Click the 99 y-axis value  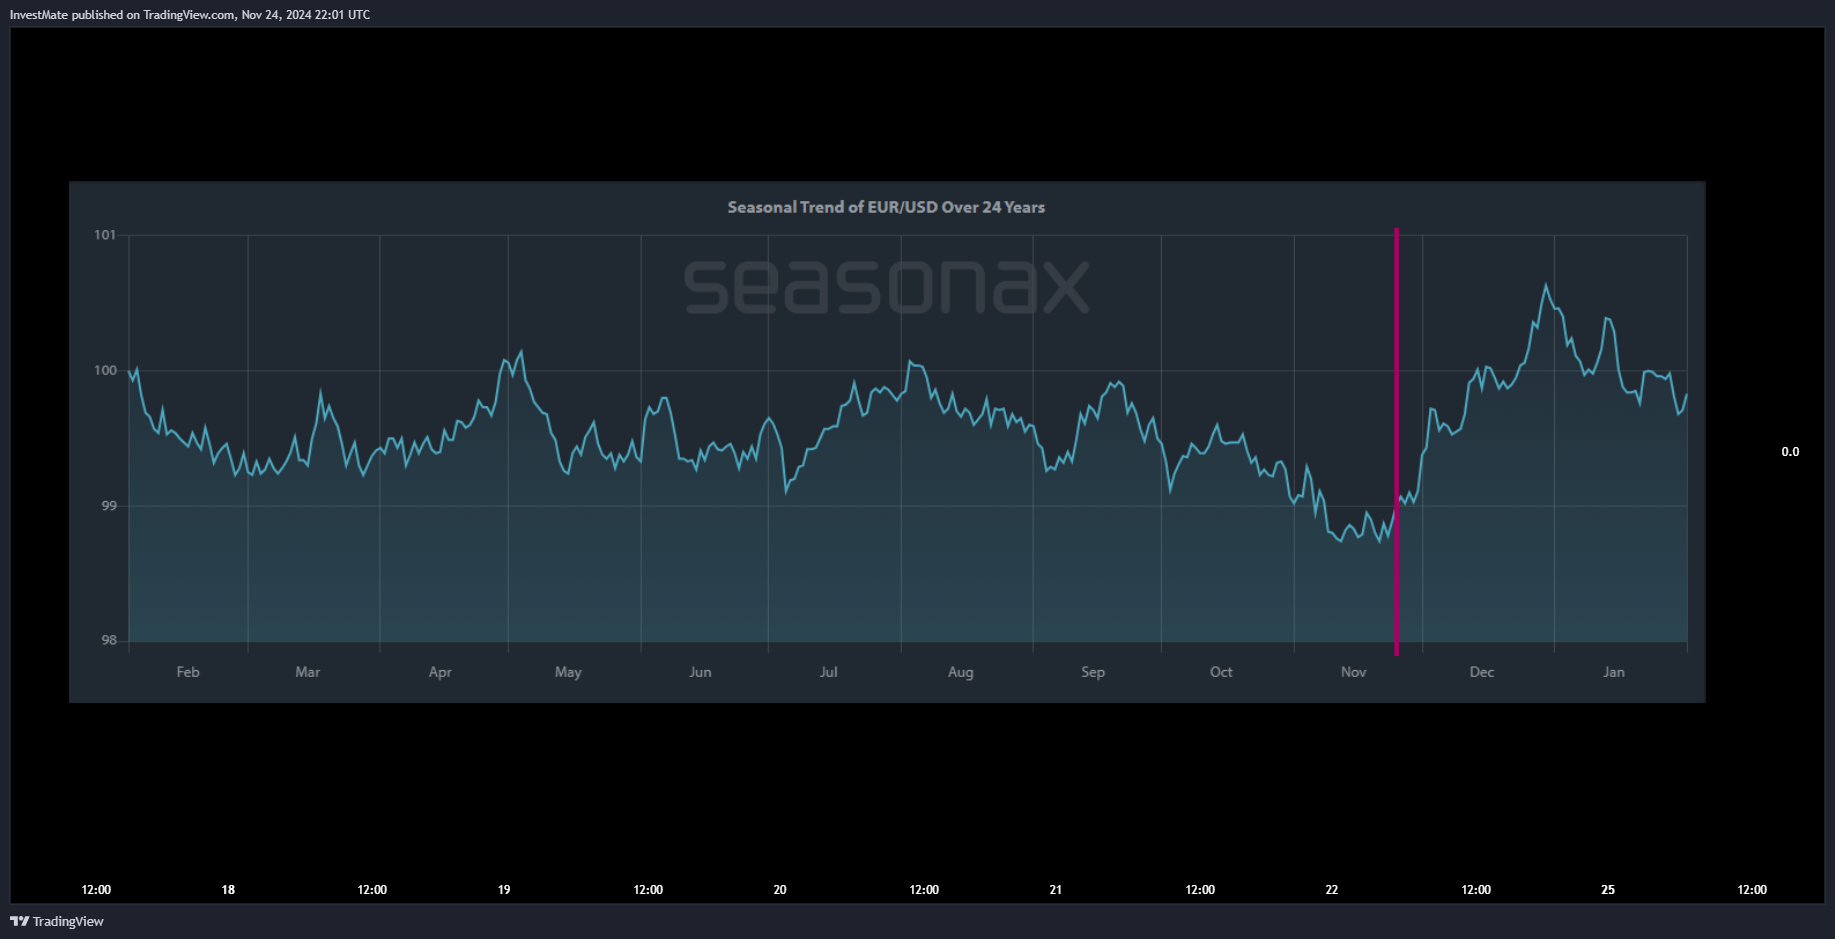coord(109,506)
